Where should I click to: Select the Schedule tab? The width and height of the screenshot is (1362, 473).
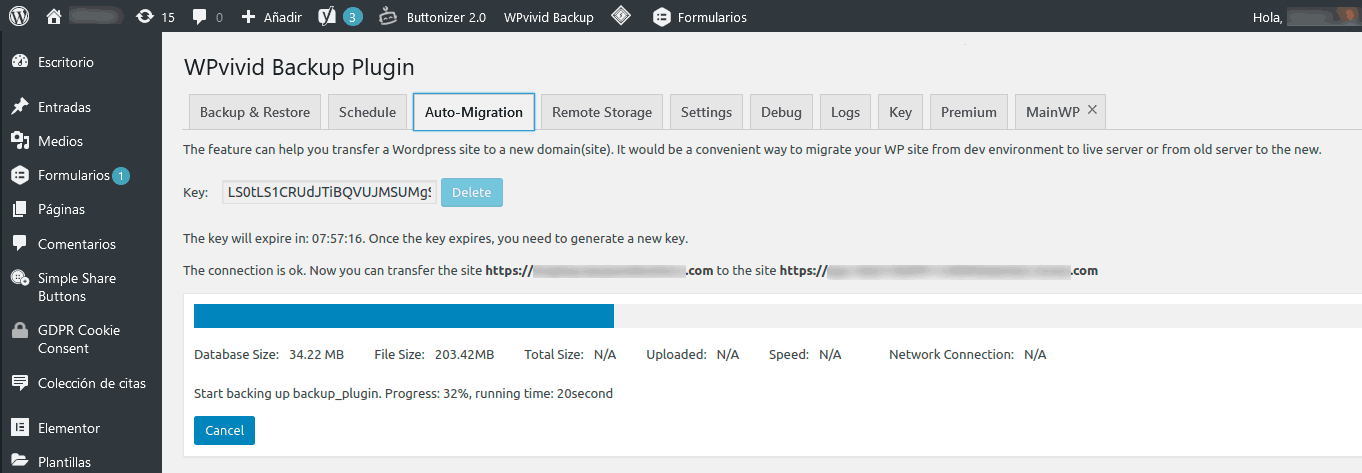(367, 112)
